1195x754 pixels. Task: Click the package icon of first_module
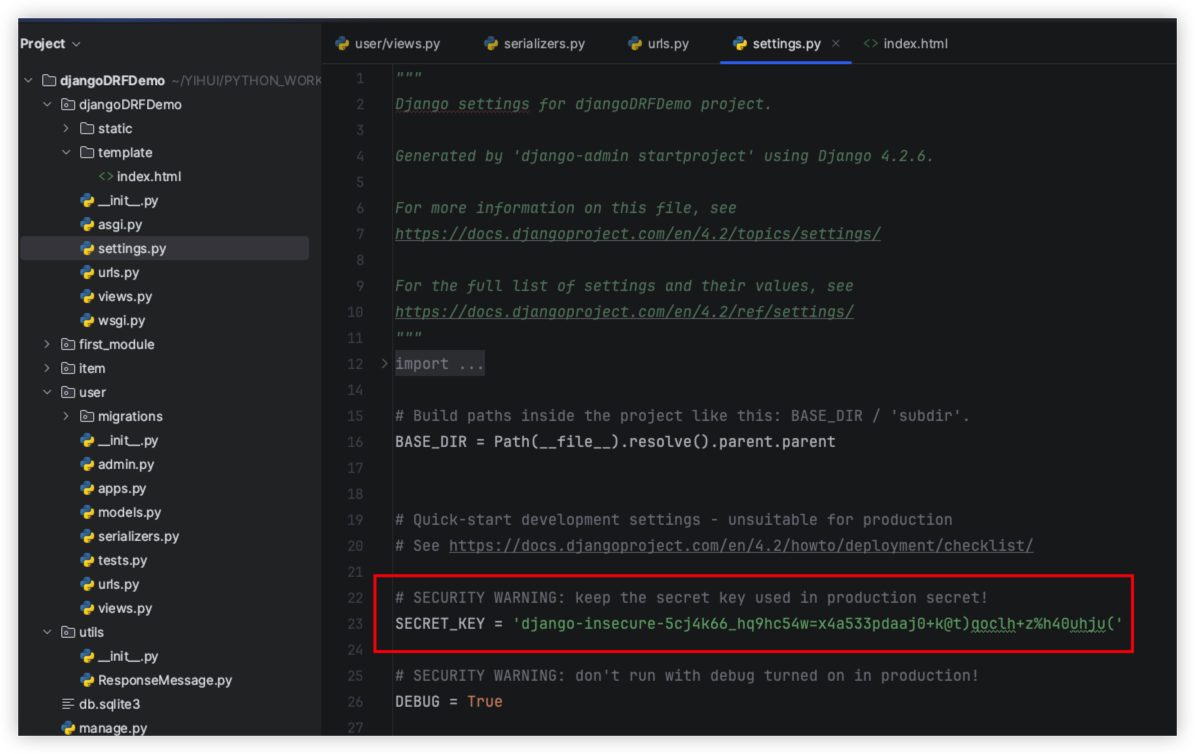(68, 344)
